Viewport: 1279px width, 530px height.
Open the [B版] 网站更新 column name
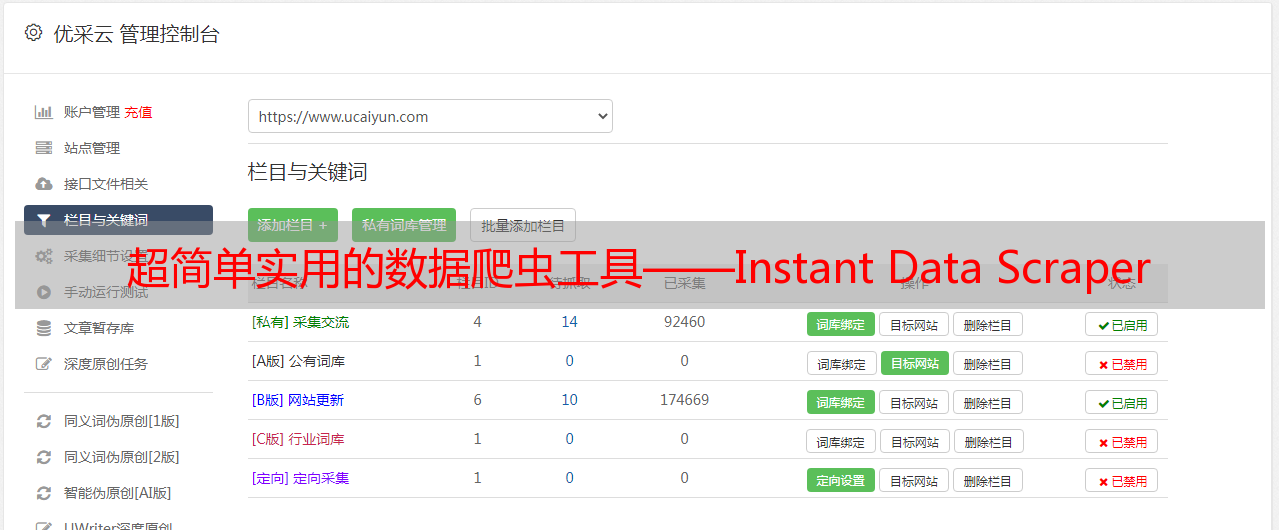[x=298, y=400]
